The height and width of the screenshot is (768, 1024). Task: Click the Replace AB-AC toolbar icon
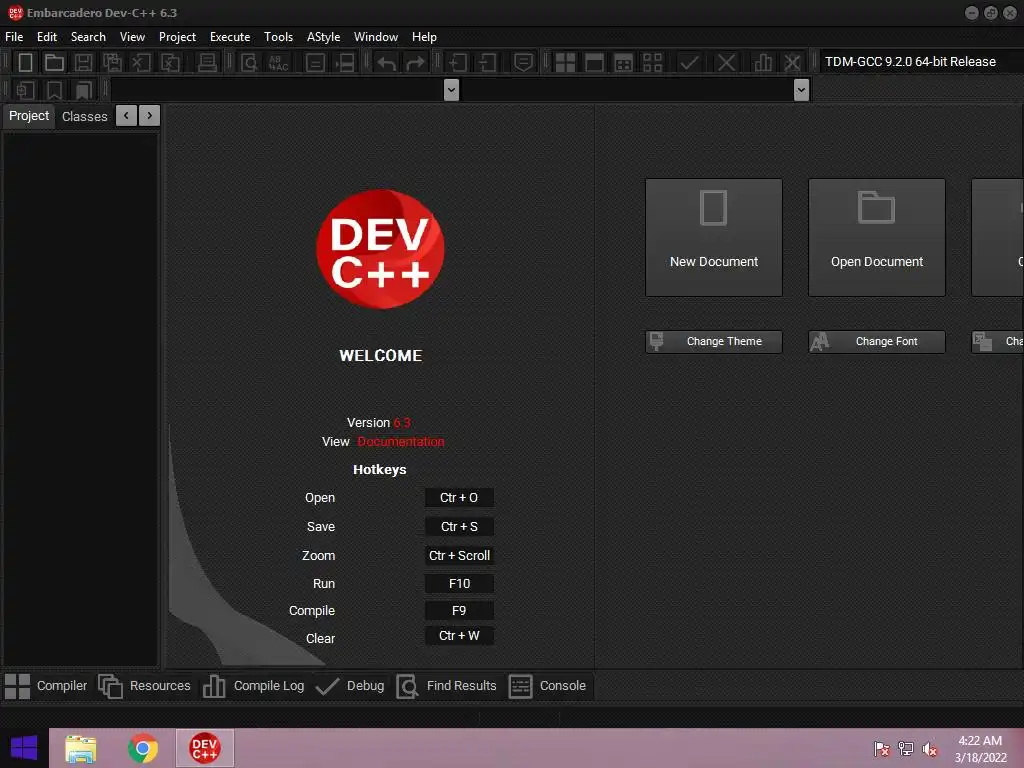click(x=278, y=63)
